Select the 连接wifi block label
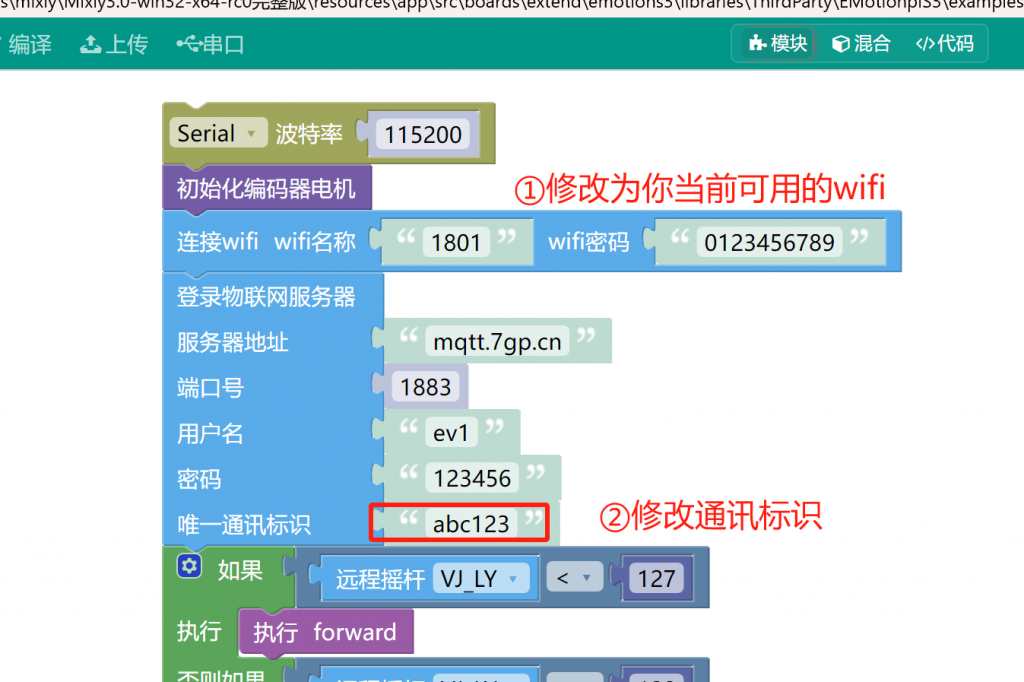This screenshot has height=682, width=1024. [x=217, y=242]
